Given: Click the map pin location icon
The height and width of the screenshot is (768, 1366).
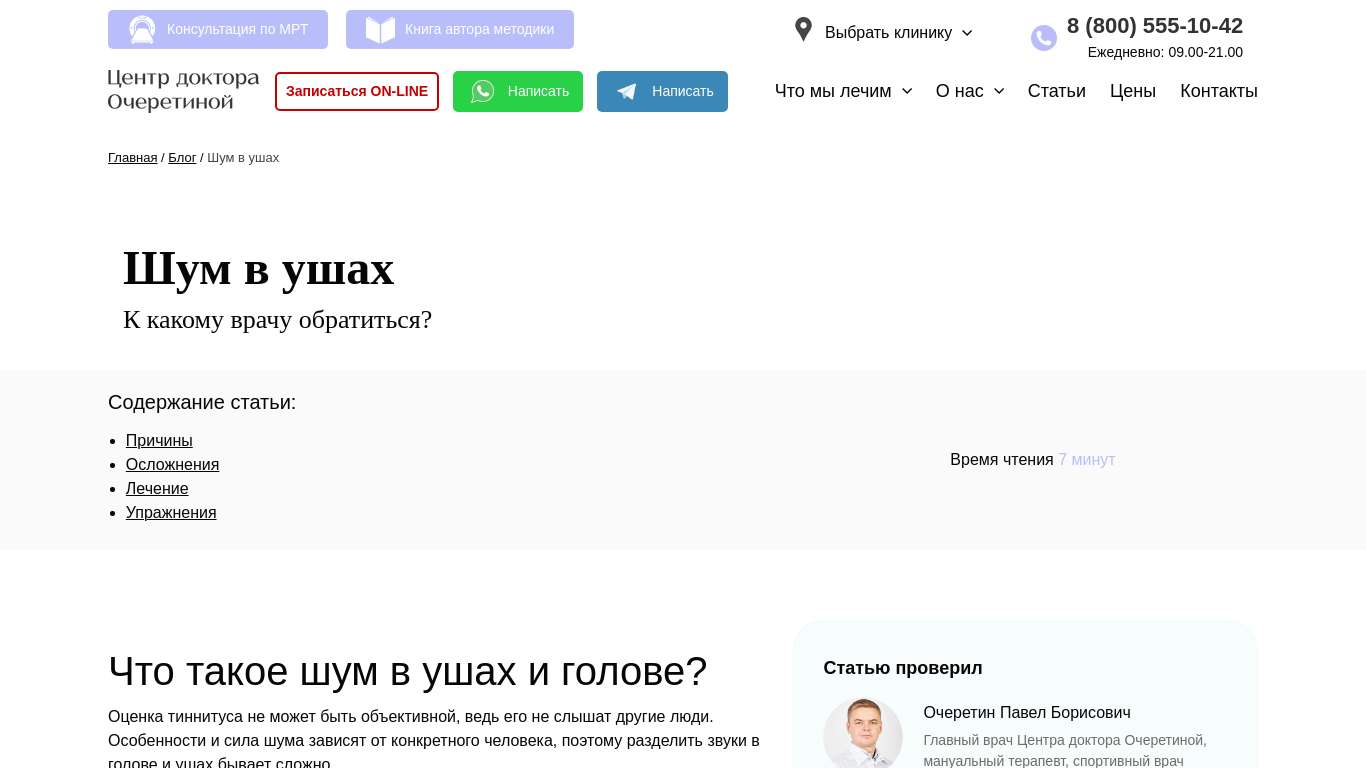Looking at the screenshot, I should click(803, 30).
